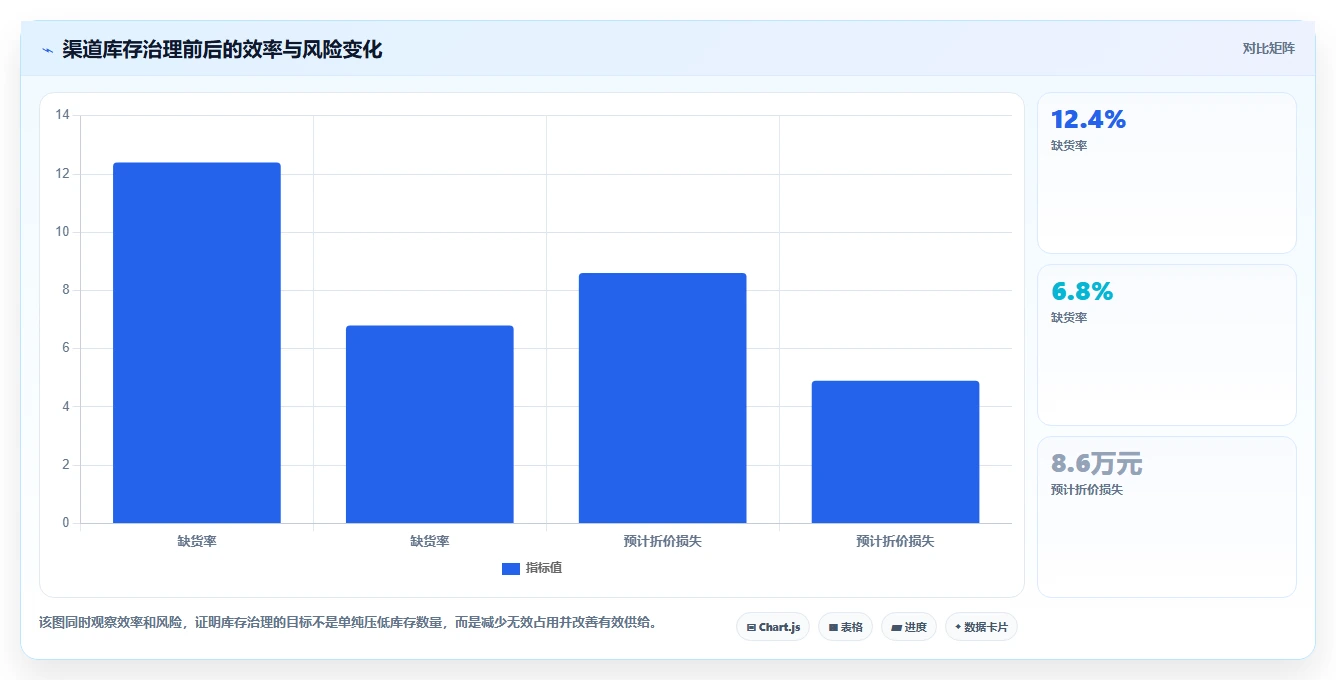
Task: Open the 8.6万元 预计折价损失 card
Action: [x=1167, y=517]
